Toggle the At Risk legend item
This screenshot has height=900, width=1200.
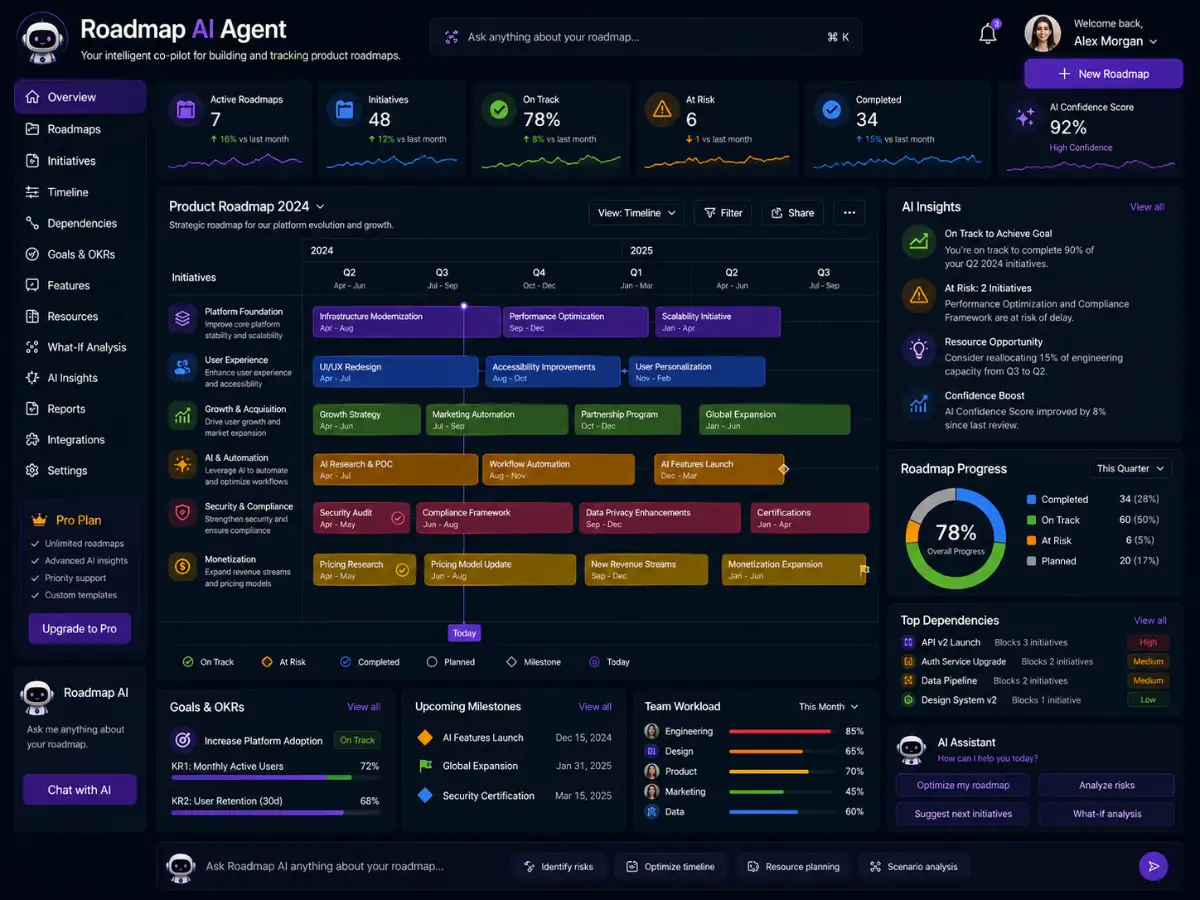[x=284, y=662]
